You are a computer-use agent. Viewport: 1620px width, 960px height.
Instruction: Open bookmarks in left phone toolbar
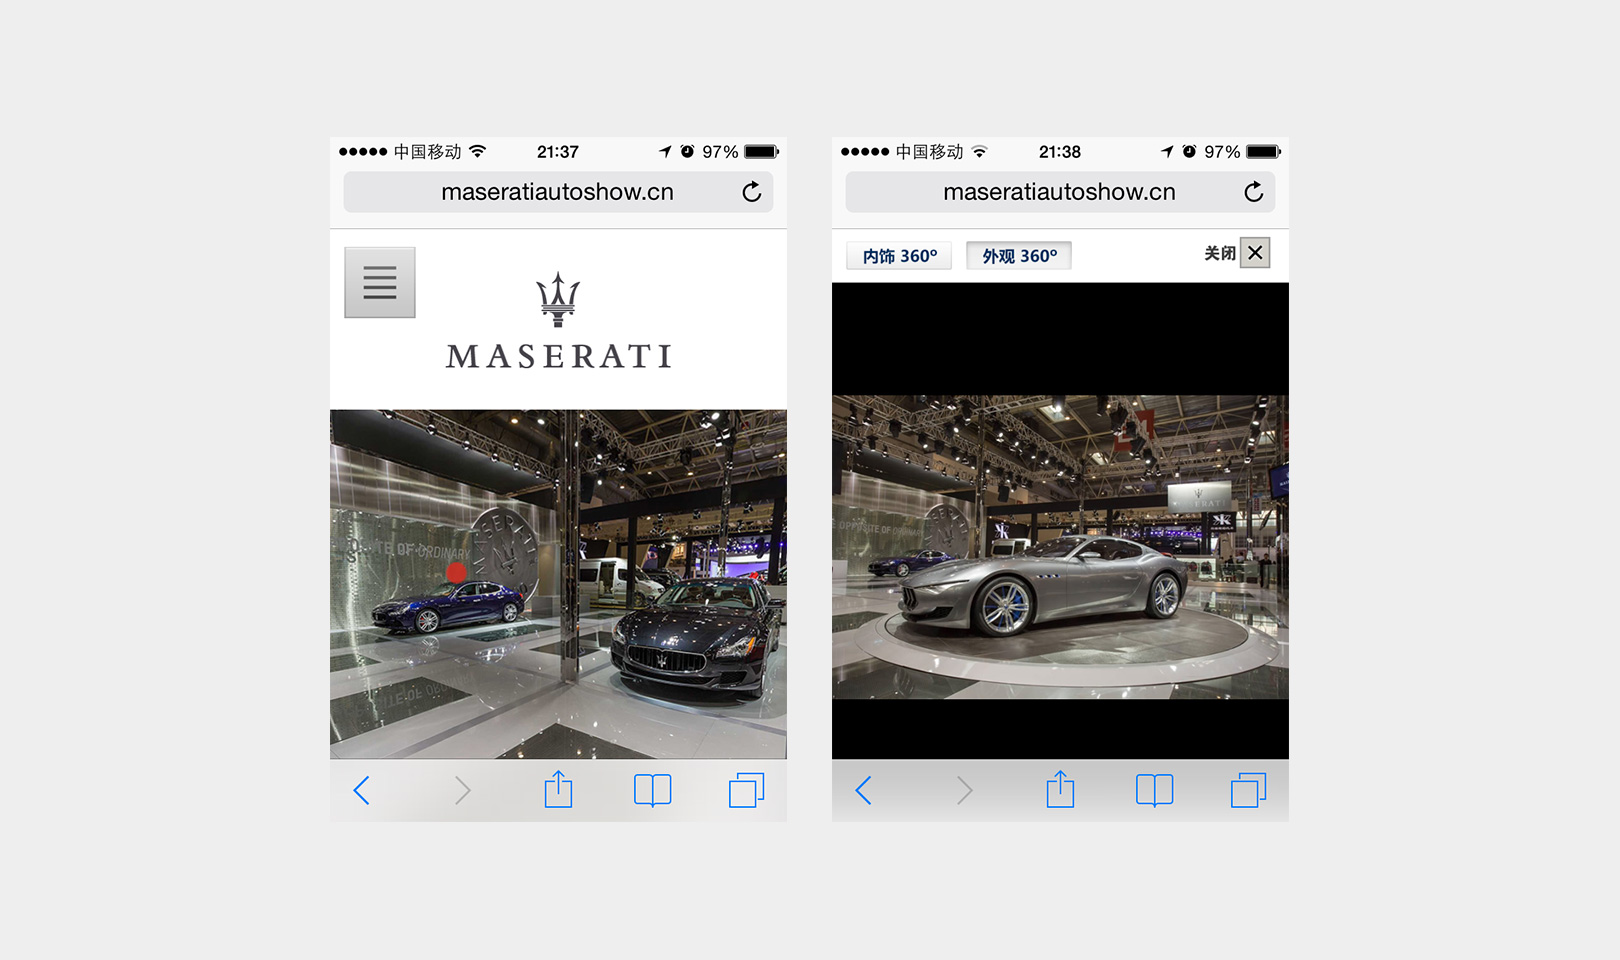(x=653, y=791)
